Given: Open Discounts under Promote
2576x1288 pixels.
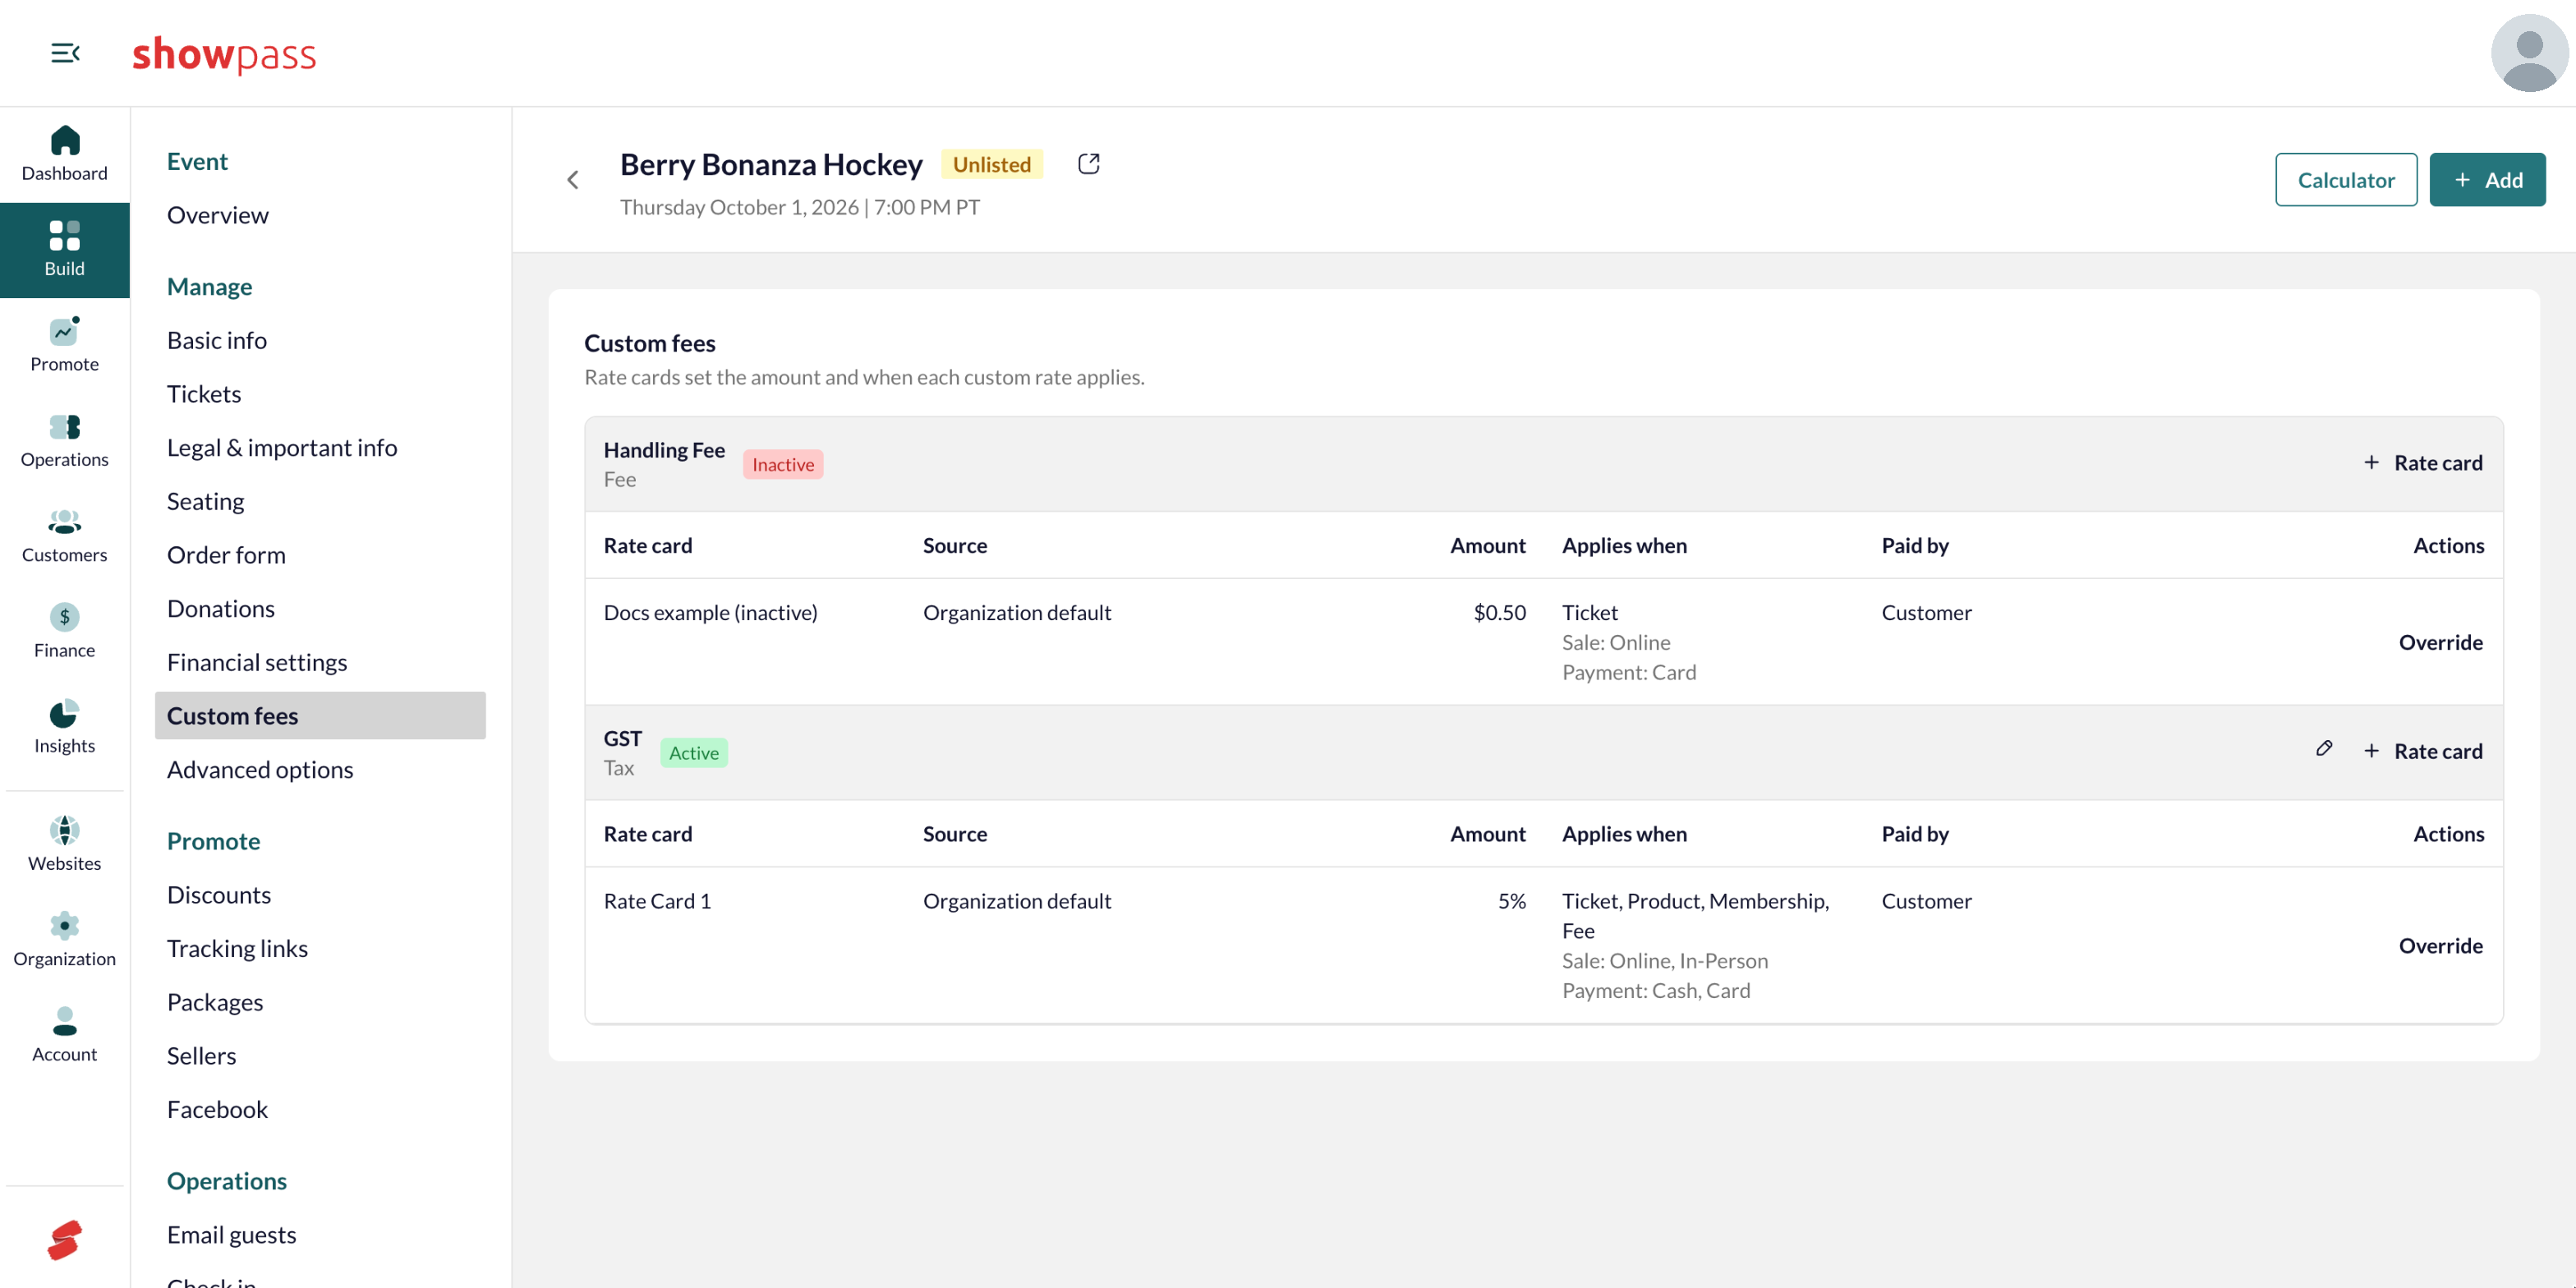Looking at the screenshot, I should pos(219,894).
